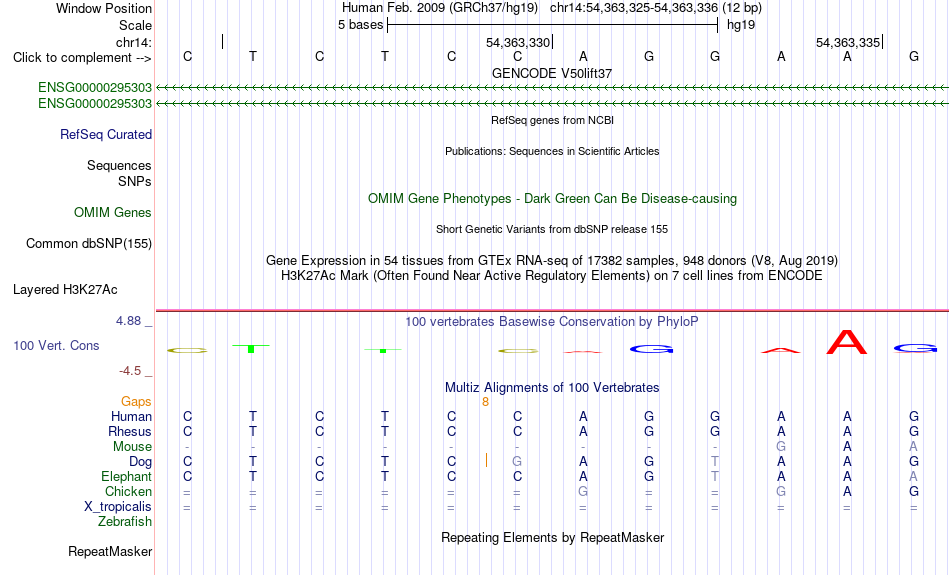The height and width of the screenshot is (575, 950).
Task: Click the Scale label
Action: click(x=136, y=25)
